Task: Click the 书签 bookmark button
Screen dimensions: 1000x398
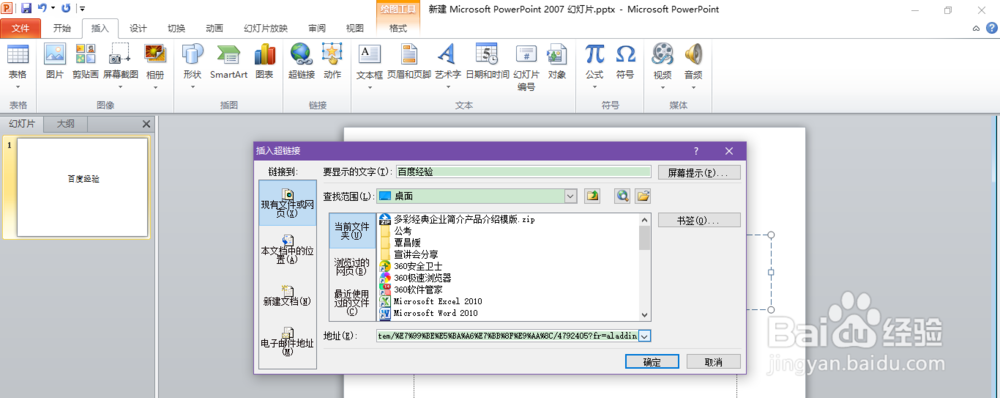Action: [700, 220]
